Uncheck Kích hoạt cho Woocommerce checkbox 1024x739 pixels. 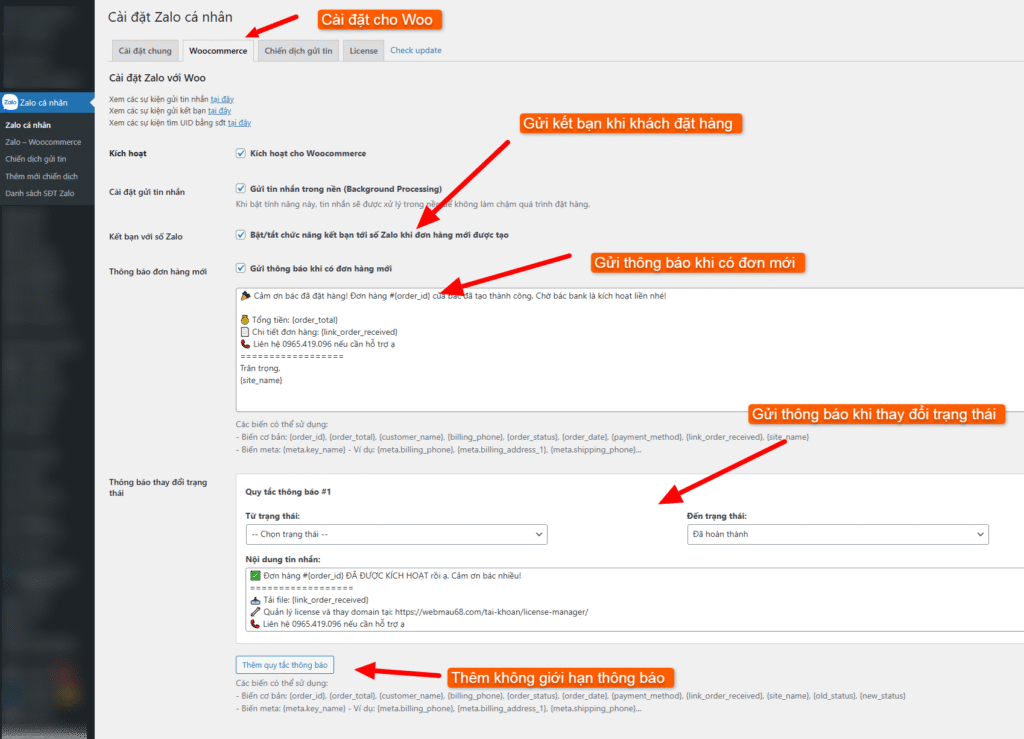240,153
